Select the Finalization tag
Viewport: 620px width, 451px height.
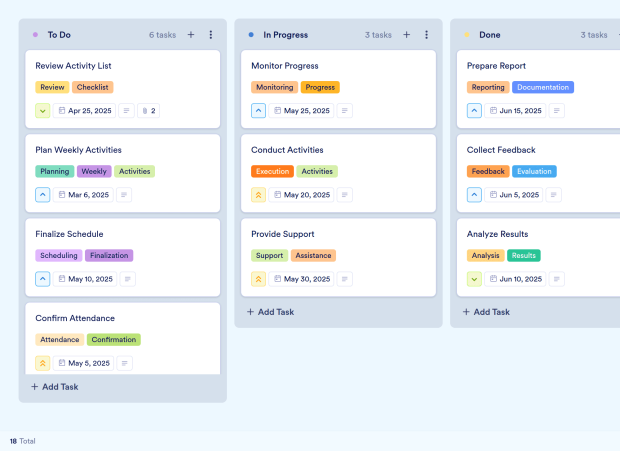click(109, 256)
